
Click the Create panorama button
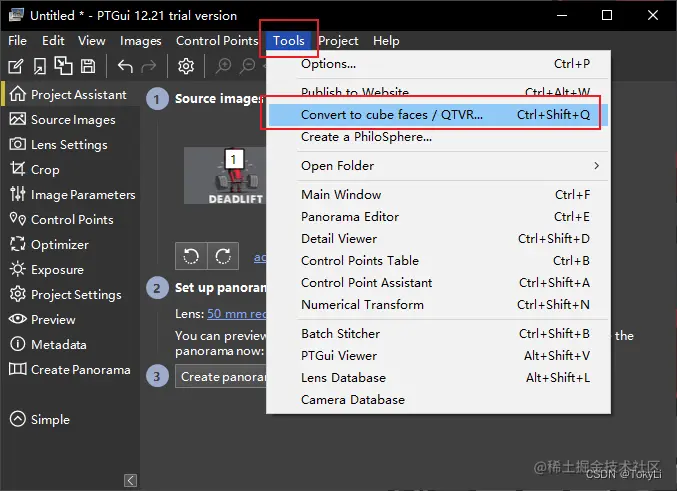[221, 377]
